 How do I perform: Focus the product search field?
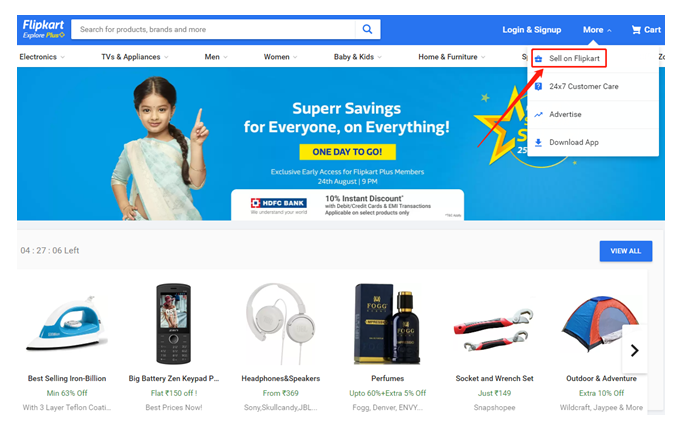point(213,29)
